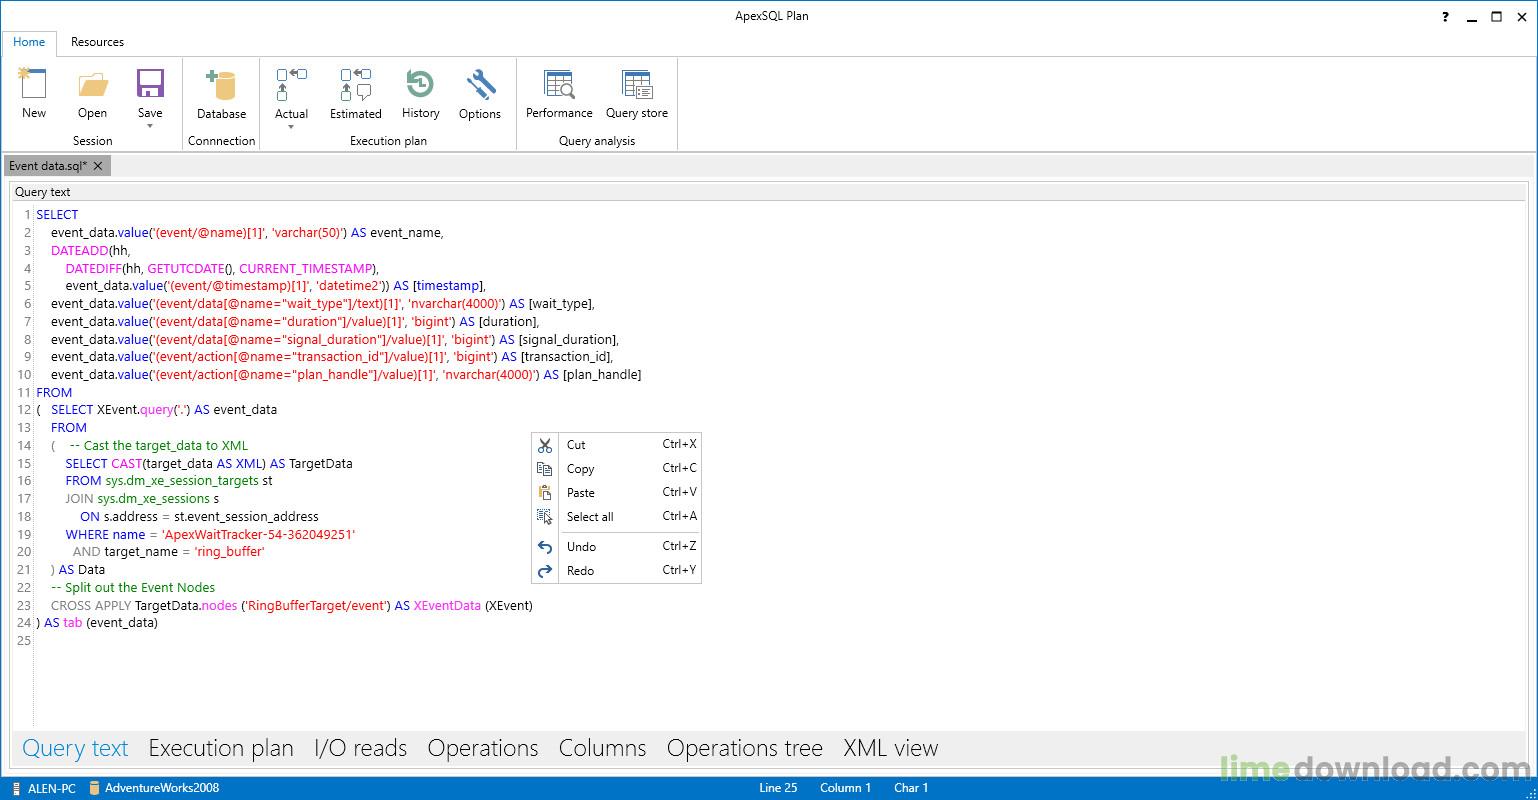
Task: Switch to the Execution plan view
Action: 221,748
